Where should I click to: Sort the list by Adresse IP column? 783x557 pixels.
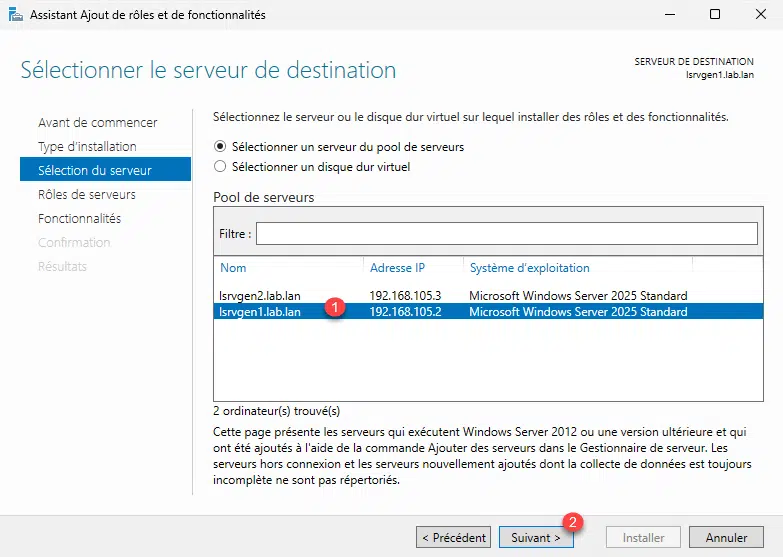(x=397, y=268)
